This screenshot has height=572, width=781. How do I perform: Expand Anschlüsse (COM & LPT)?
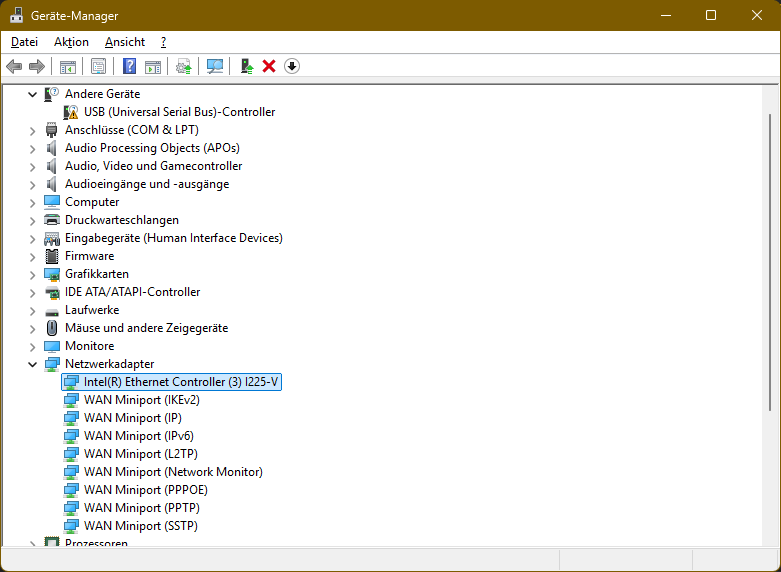point(33,131)
